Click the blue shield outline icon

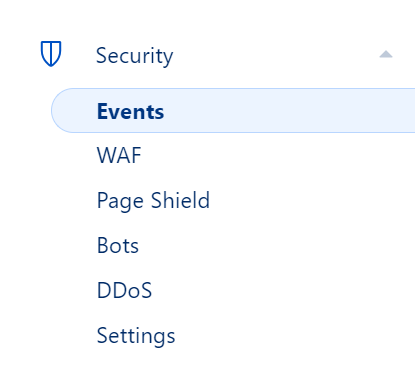click(51, 54)
